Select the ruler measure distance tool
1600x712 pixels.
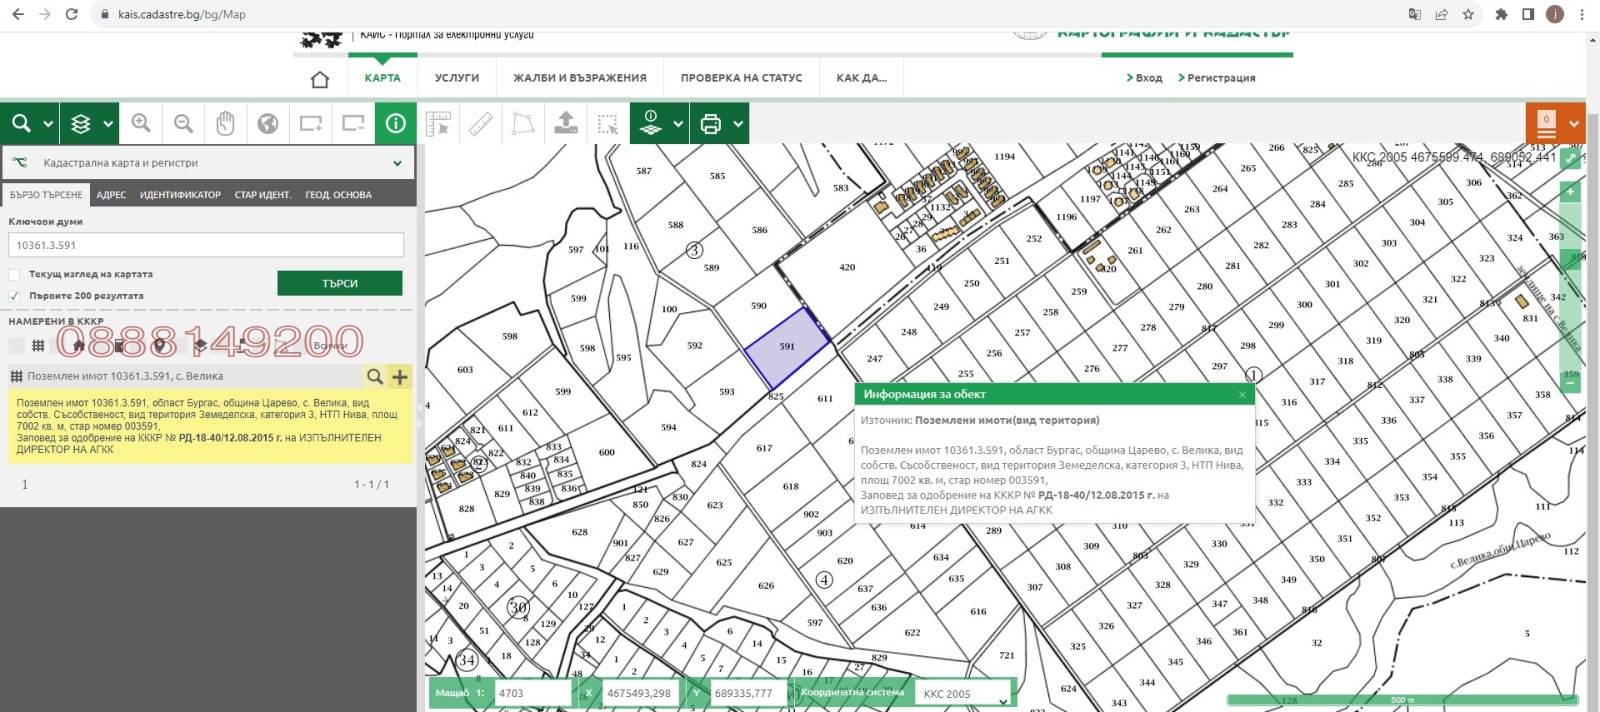(x=481, y=123)
